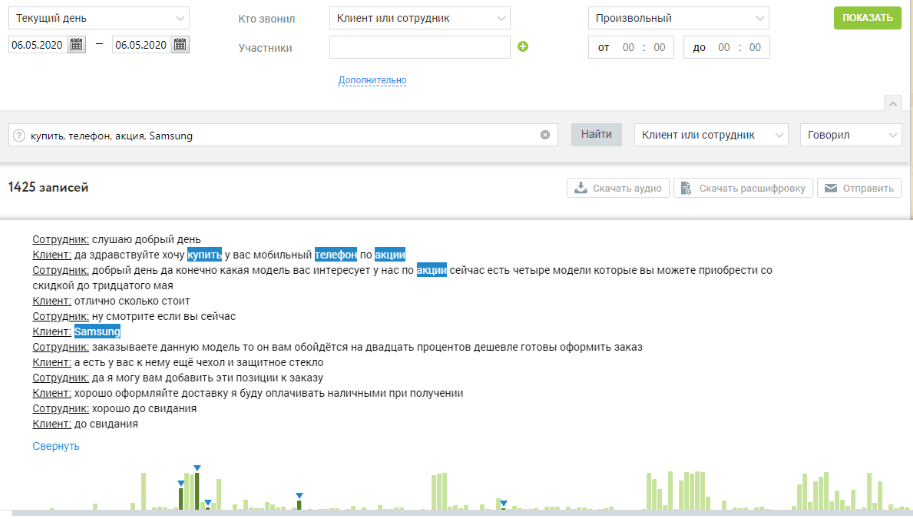Screen dimensions: 913x519
Task: Open the 'Произвольный' time dropdown
Action: 678,18
